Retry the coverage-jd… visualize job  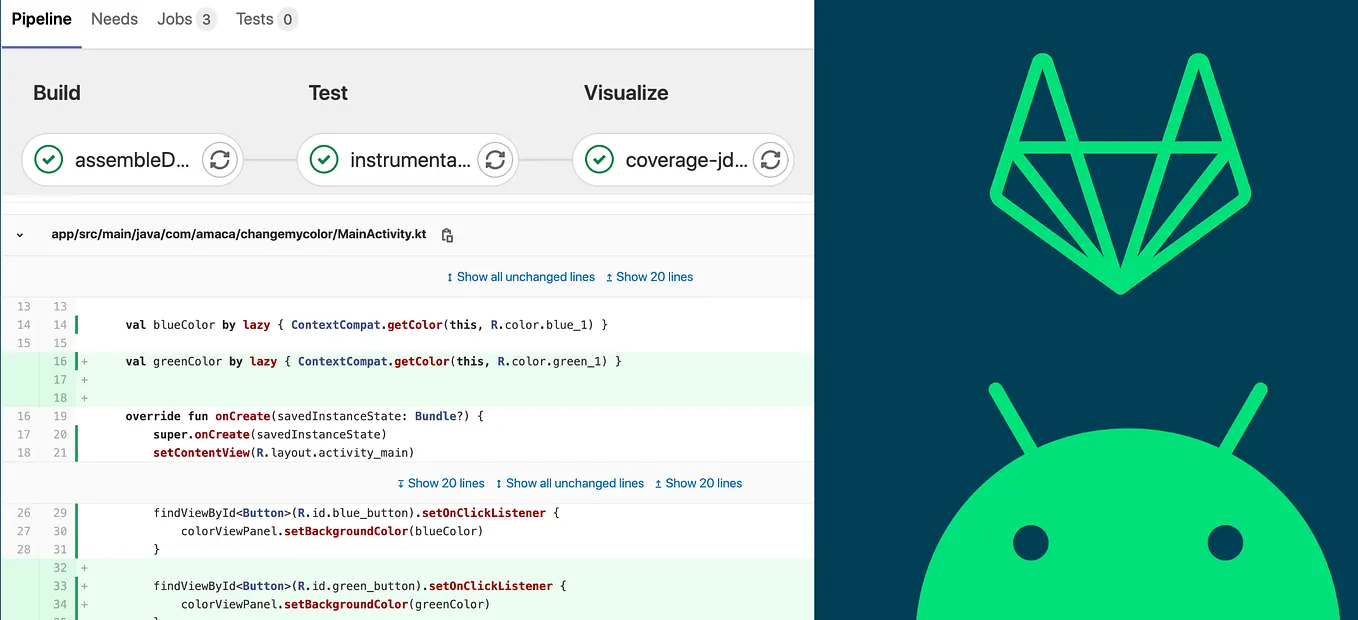click(770, 160)
